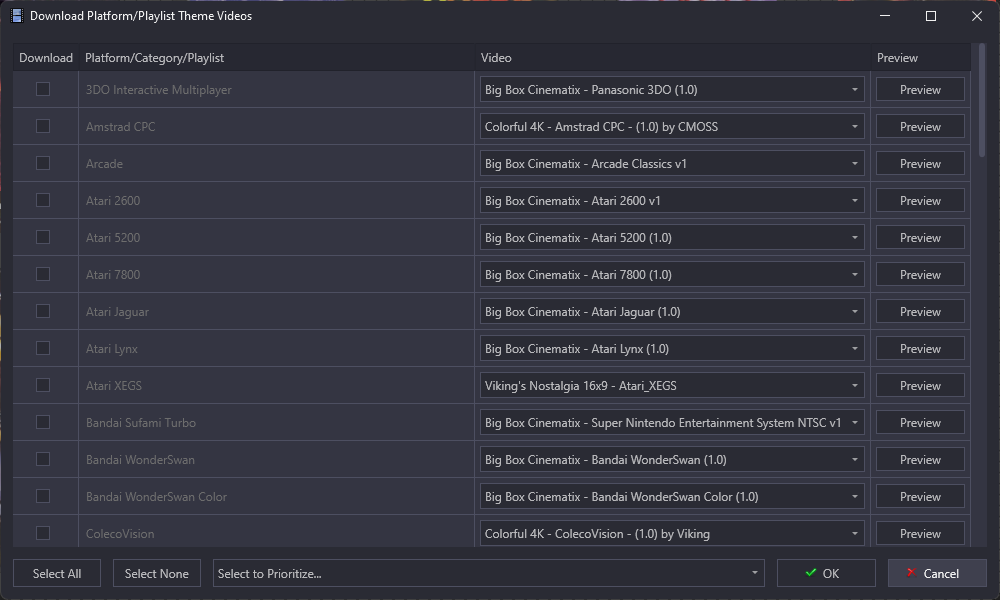Screen dimensions: 1000x600
Task: Check the Bandai WonderSwan download checkbox
Action: (43, 459)
